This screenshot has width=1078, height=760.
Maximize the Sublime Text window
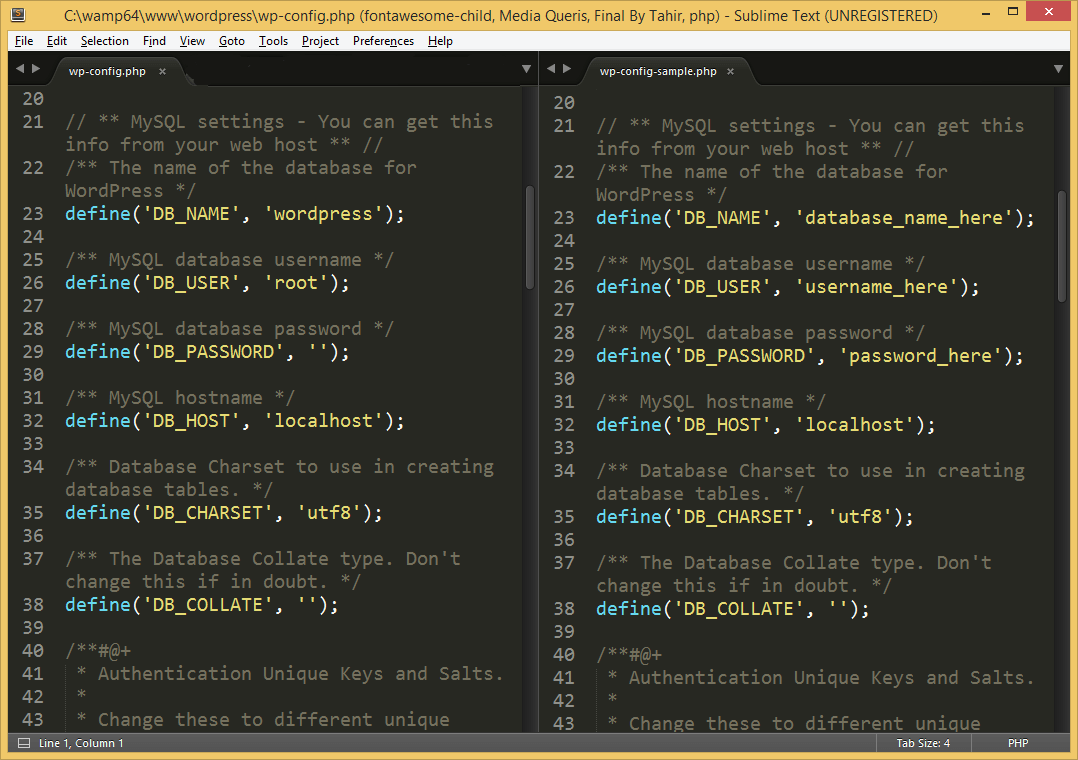coord(1013,12)
